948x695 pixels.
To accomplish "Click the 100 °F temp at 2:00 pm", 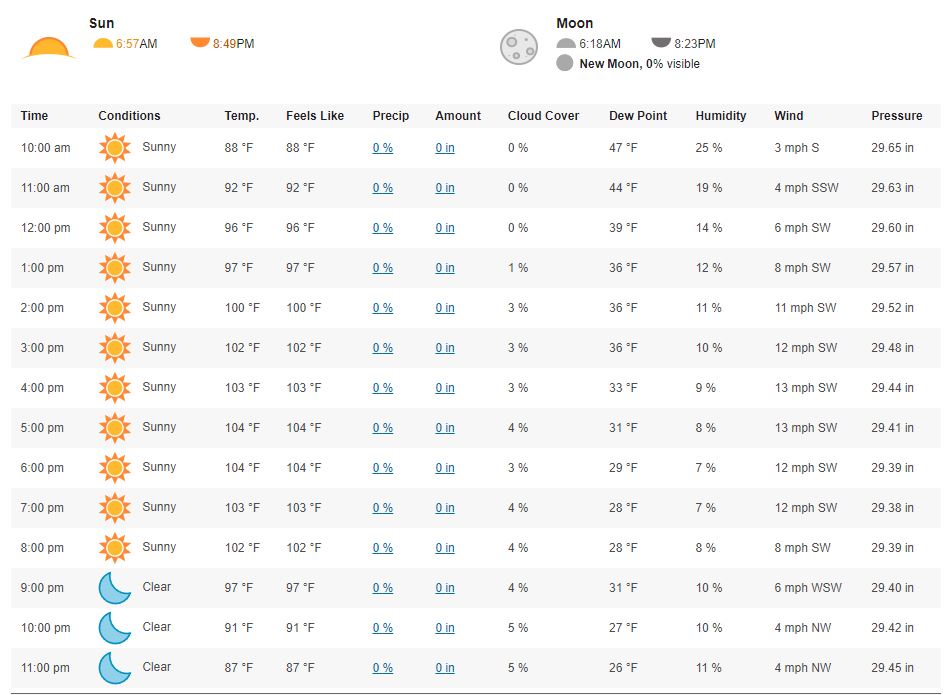I will 242,308.
